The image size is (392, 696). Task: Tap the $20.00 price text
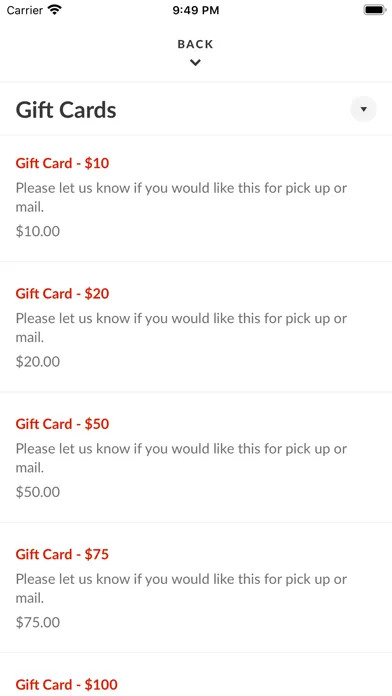(x=38, y=362)
